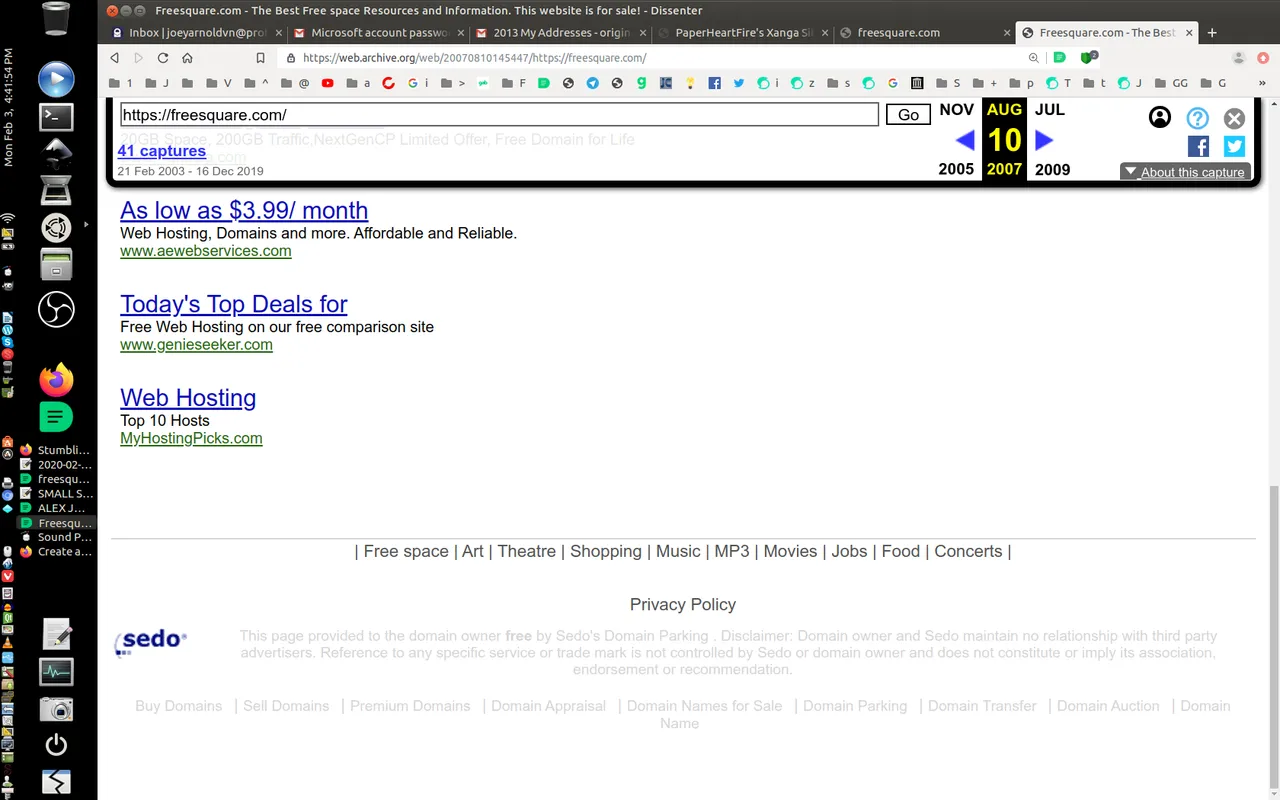Go to the browser home page
The width and height of the screenshot is (1280, 800).
(187, 58)
